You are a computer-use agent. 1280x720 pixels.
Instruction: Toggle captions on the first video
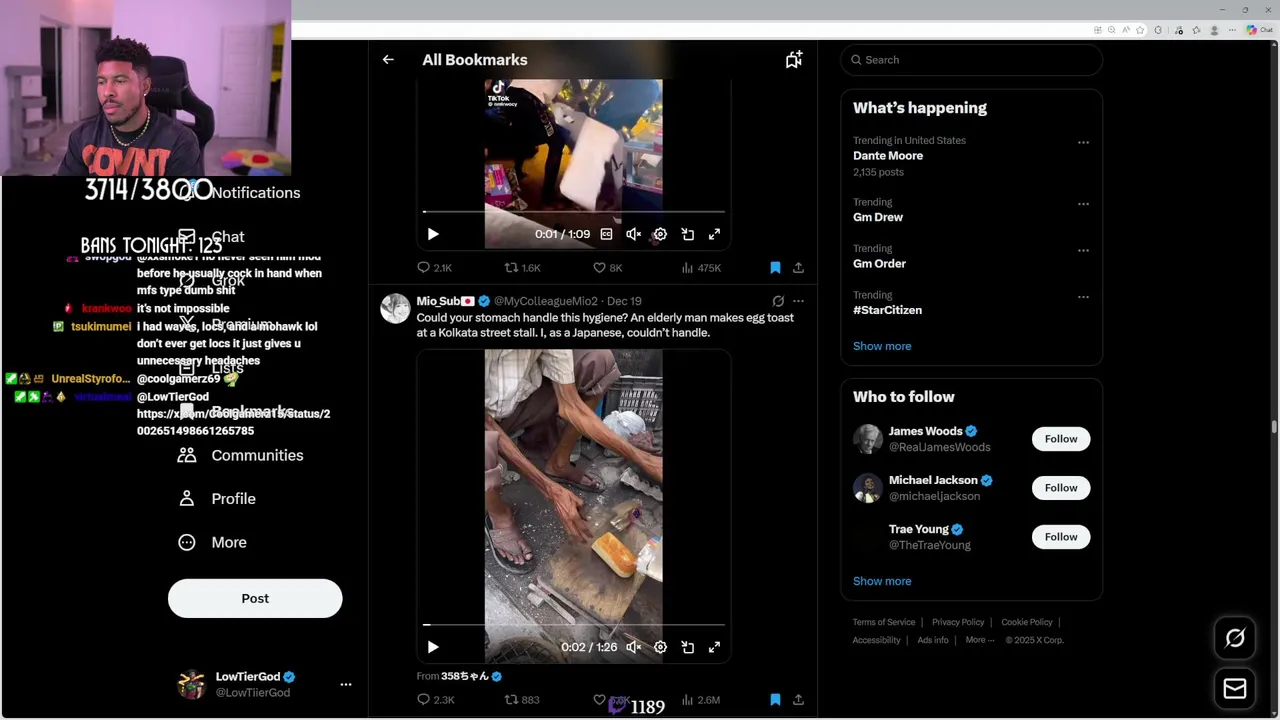point(606,234)
